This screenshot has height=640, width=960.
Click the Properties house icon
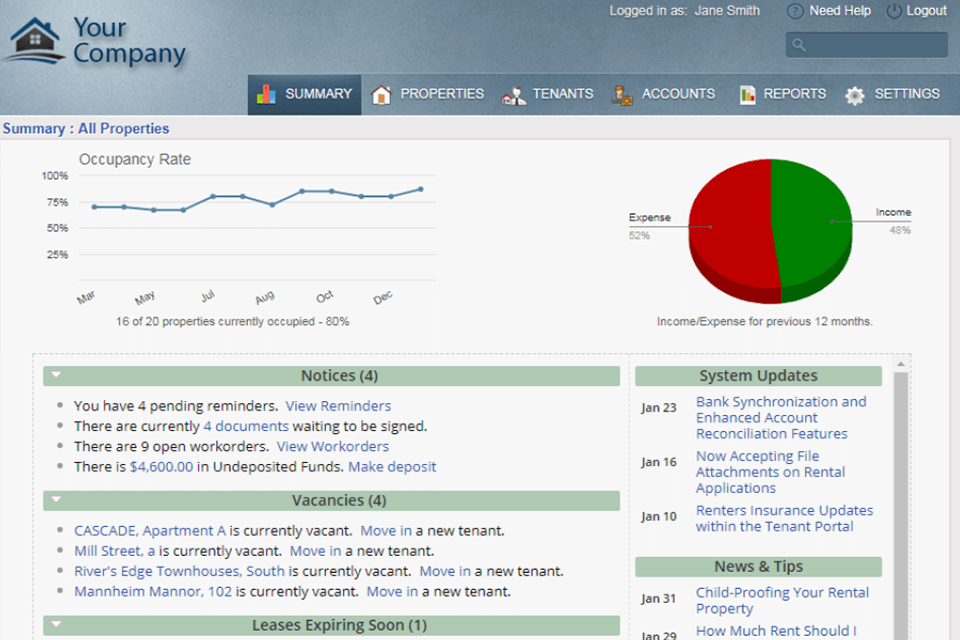pos(381,95)
